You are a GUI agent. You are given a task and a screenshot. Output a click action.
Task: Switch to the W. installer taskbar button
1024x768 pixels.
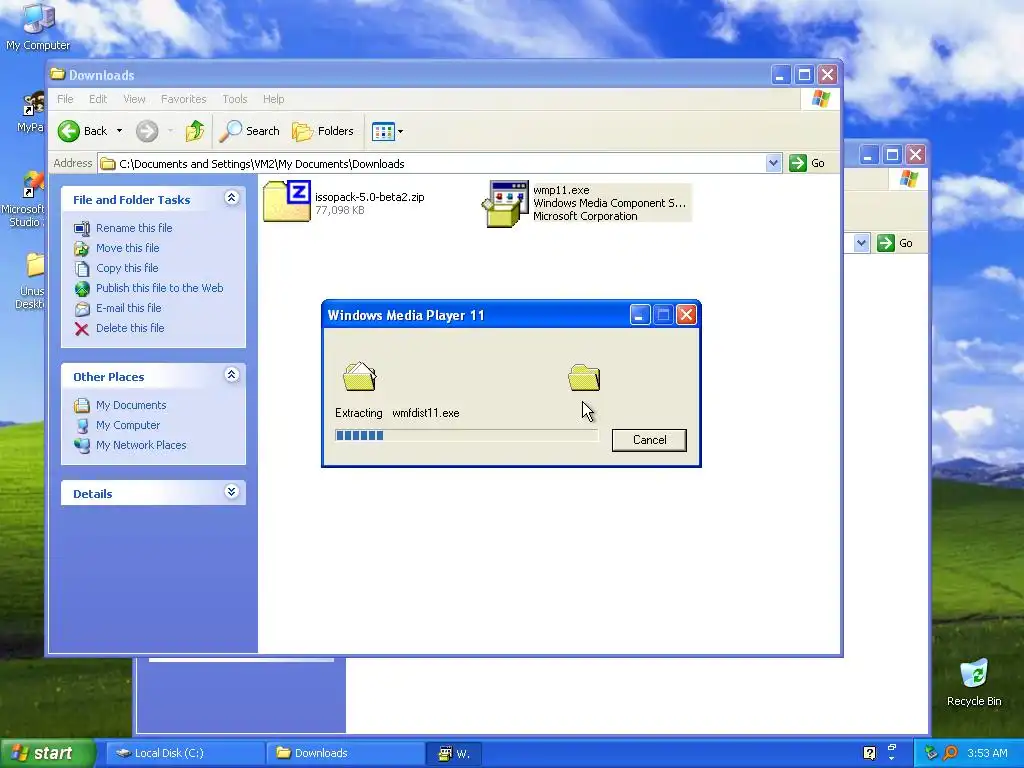tap(453, 754)
